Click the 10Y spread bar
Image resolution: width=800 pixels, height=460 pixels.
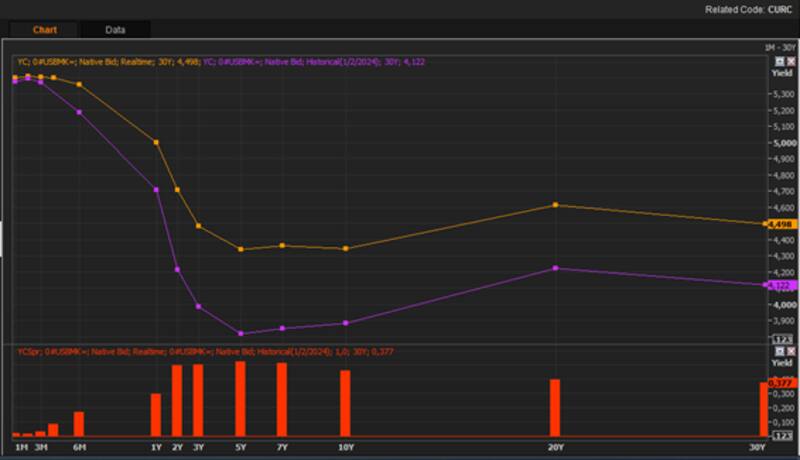click(x=345, y=403)
